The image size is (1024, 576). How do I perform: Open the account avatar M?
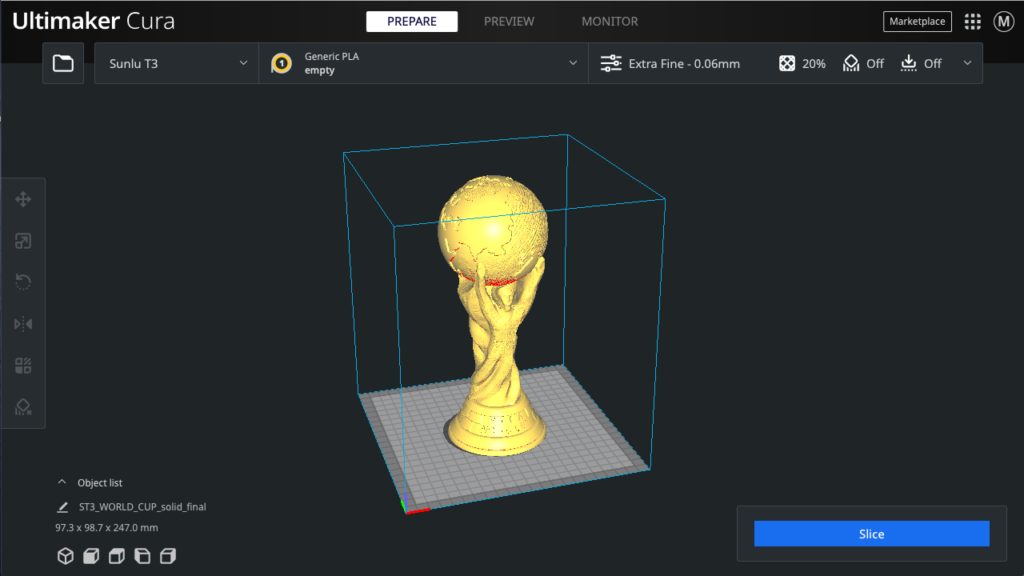pyautogui.click(x=1004, y=22)
